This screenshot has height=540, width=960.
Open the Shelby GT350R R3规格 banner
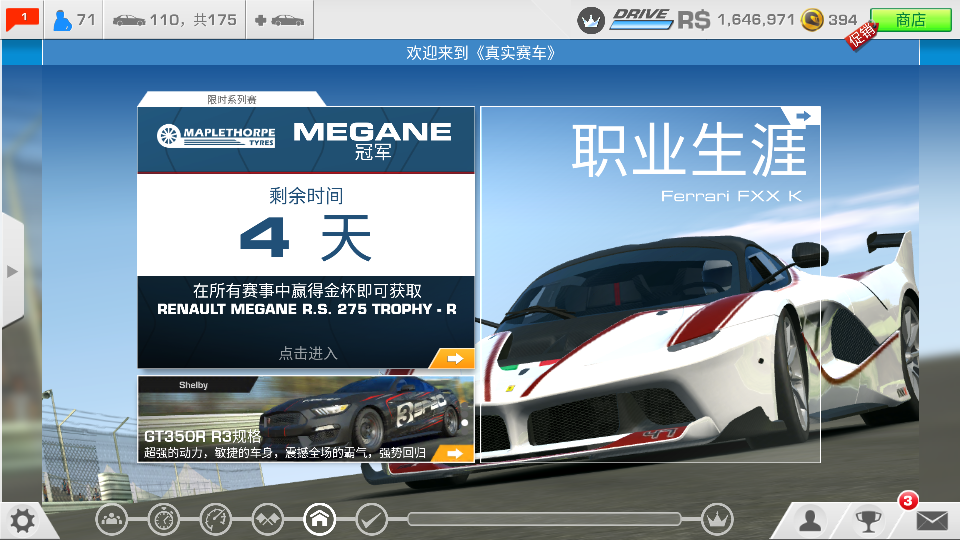tap(306, 419)
